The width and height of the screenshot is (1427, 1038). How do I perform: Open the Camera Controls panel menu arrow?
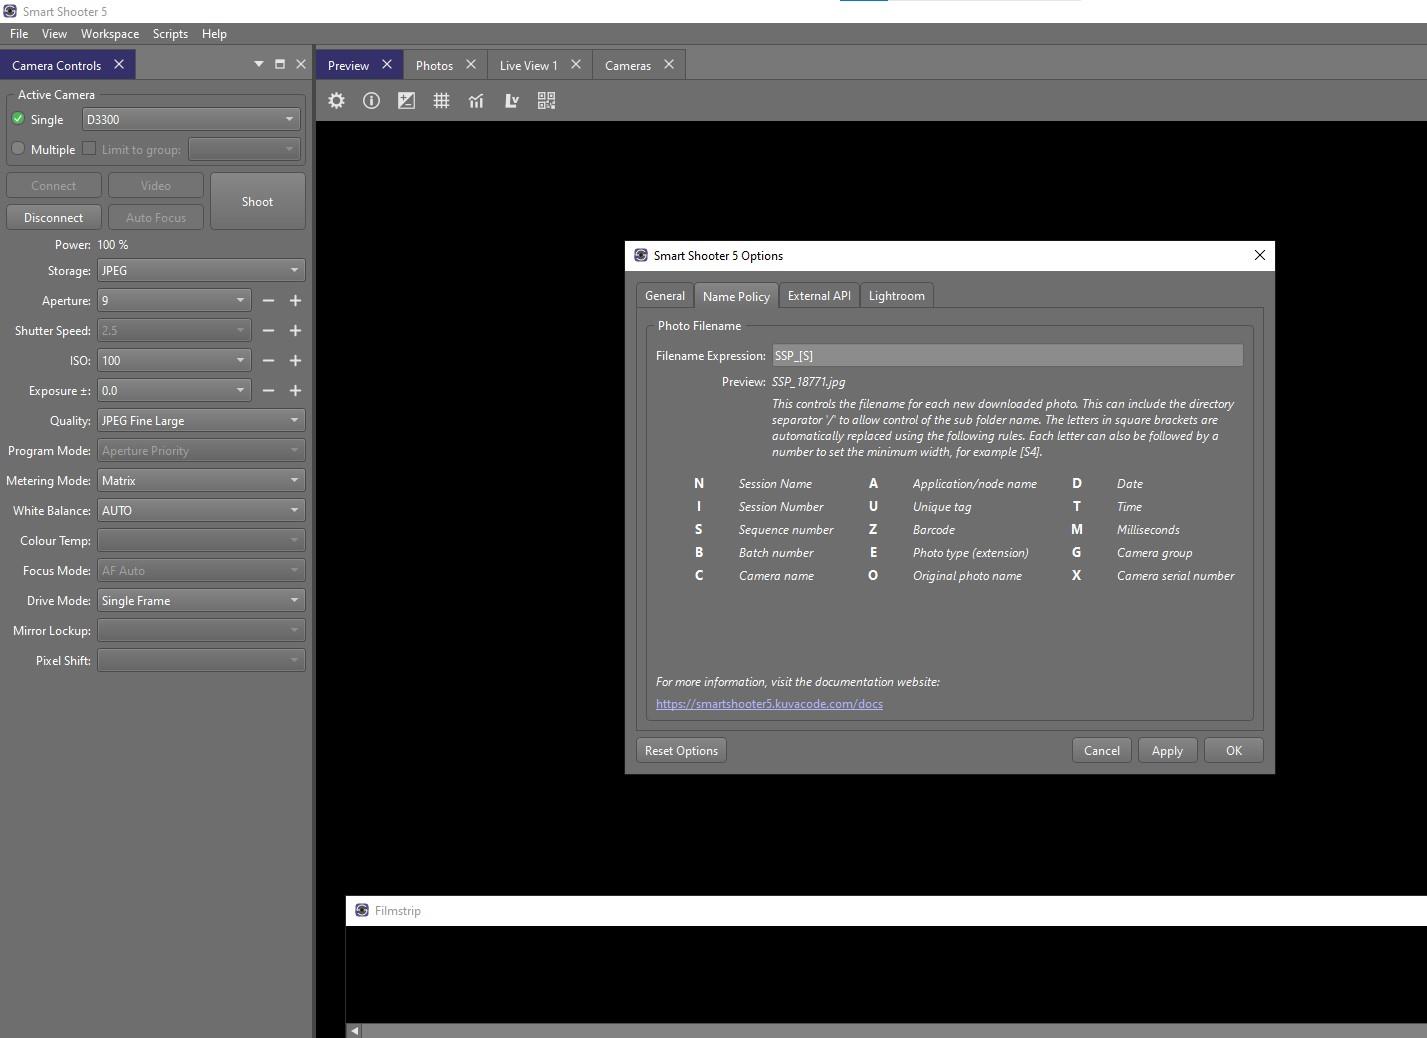click(x=259, y=64)
